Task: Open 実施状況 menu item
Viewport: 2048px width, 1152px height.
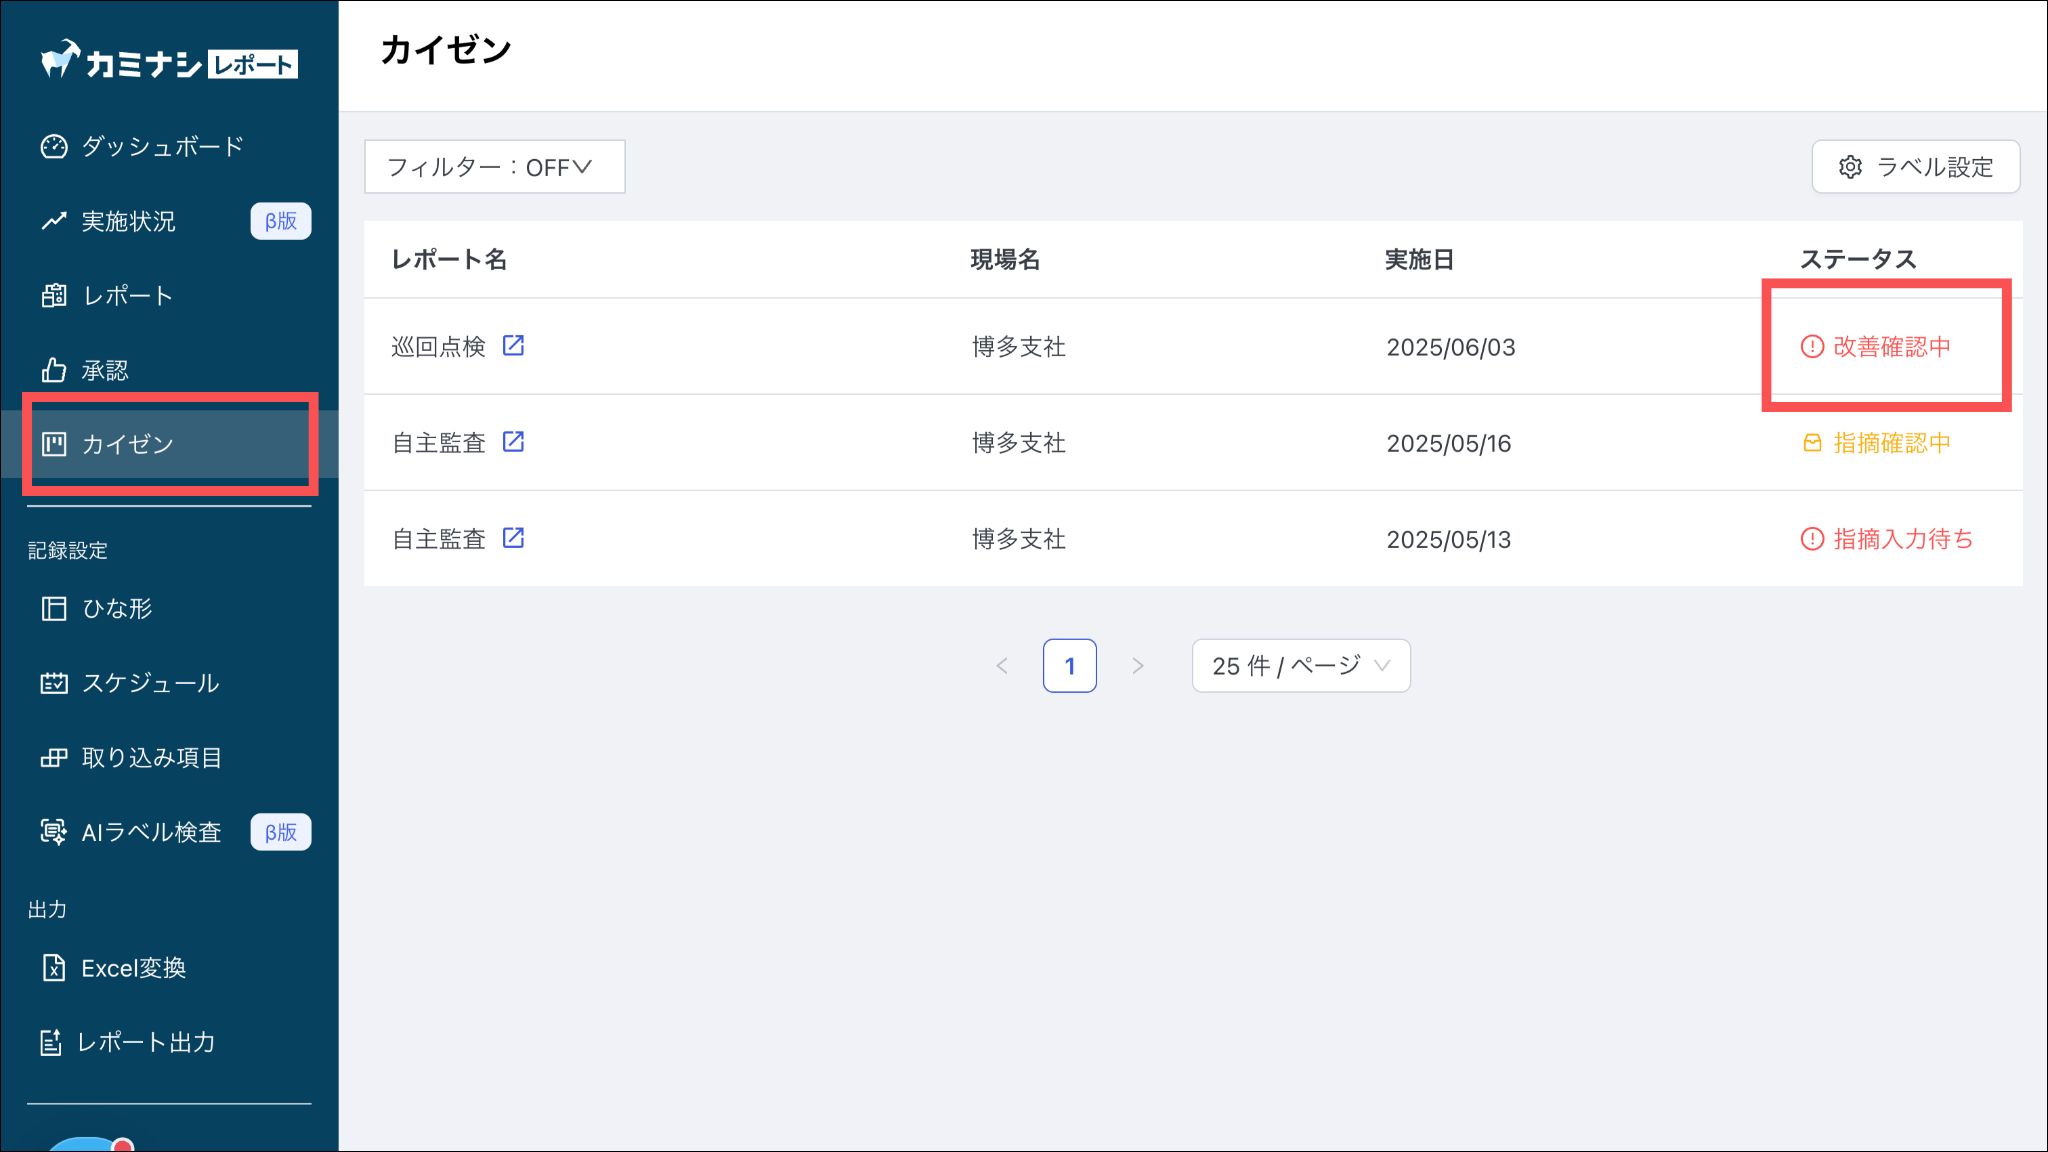Action: (x=128, y=221)
